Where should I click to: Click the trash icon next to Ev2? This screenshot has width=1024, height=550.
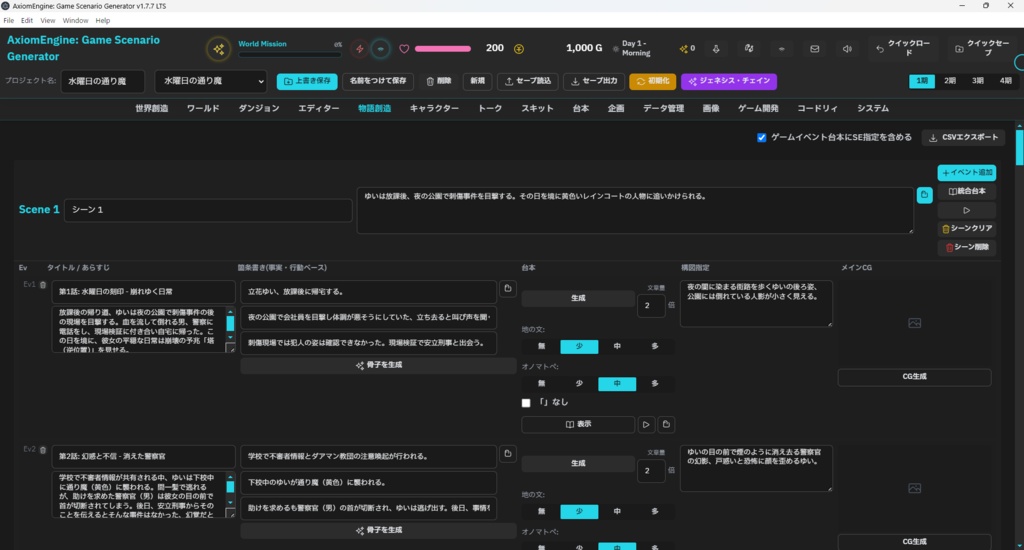point(43,450)
